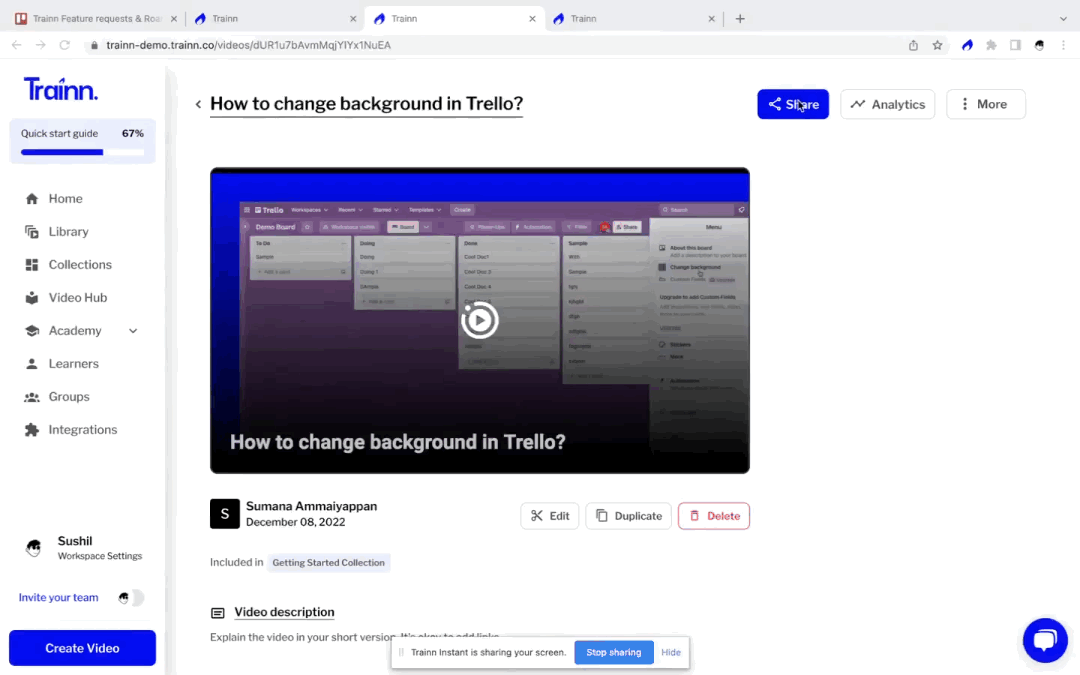Click the Video description heading
Screen dimensions: 1080x675
(x=284, y=612)
